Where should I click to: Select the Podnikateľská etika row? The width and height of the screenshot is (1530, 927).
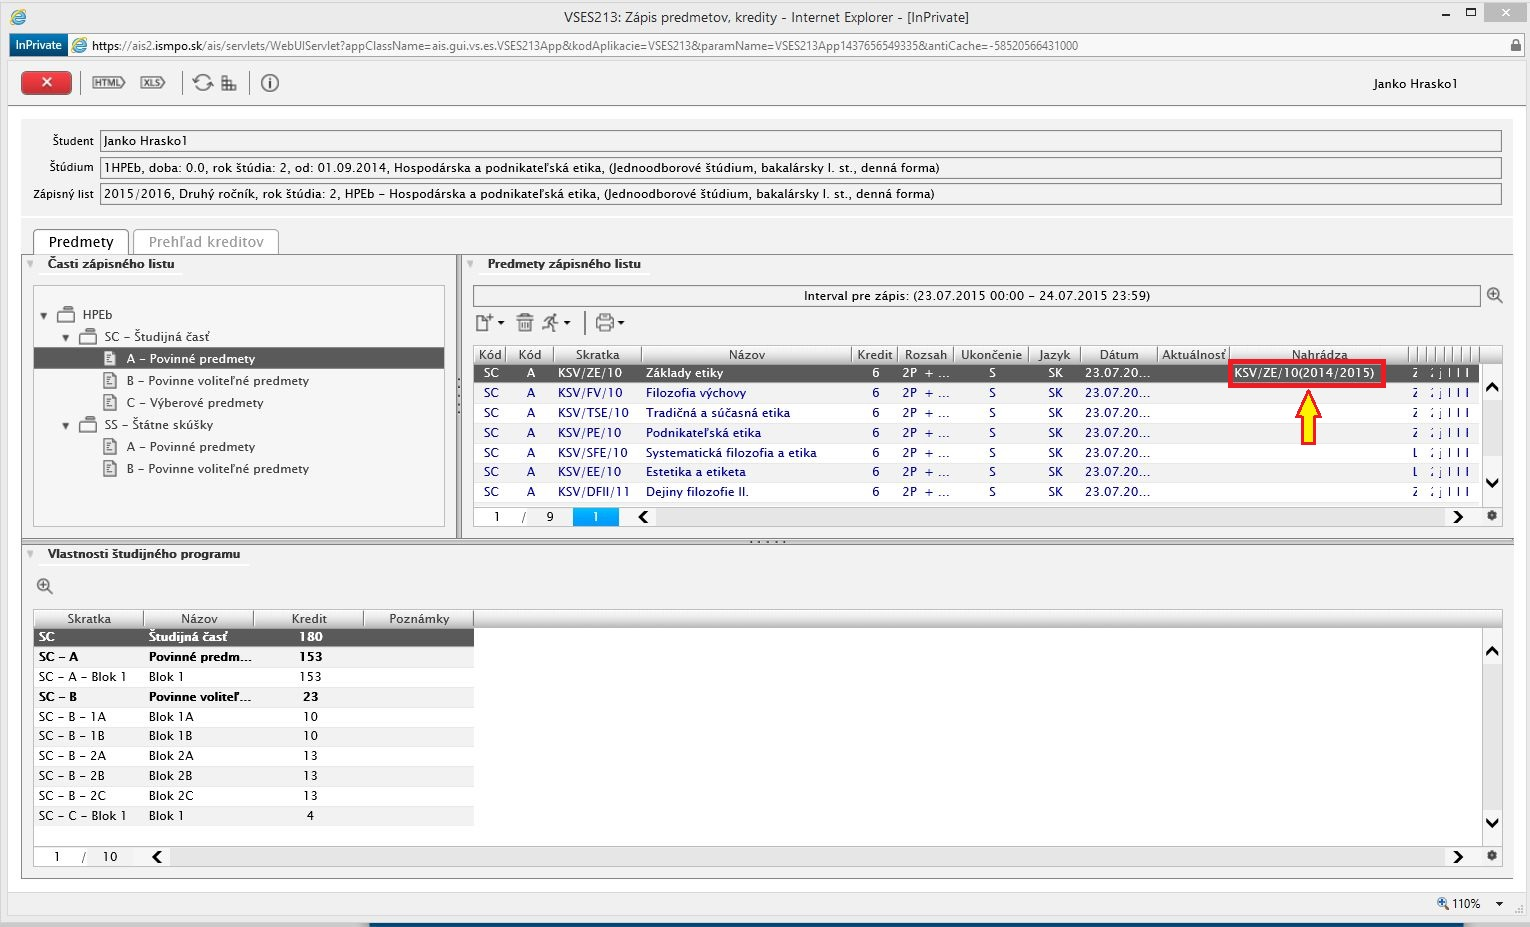point(976,433)
